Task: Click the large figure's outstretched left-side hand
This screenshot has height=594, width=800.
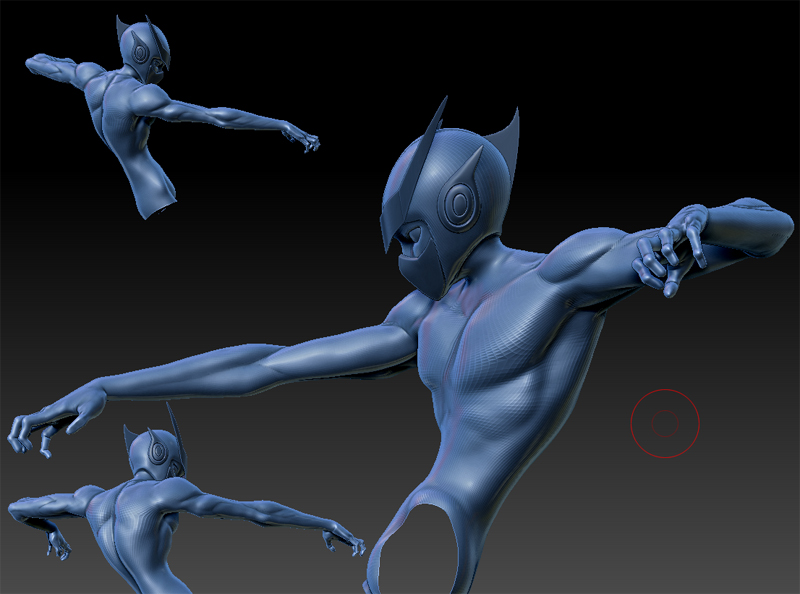Action: (x=56, y=418)
